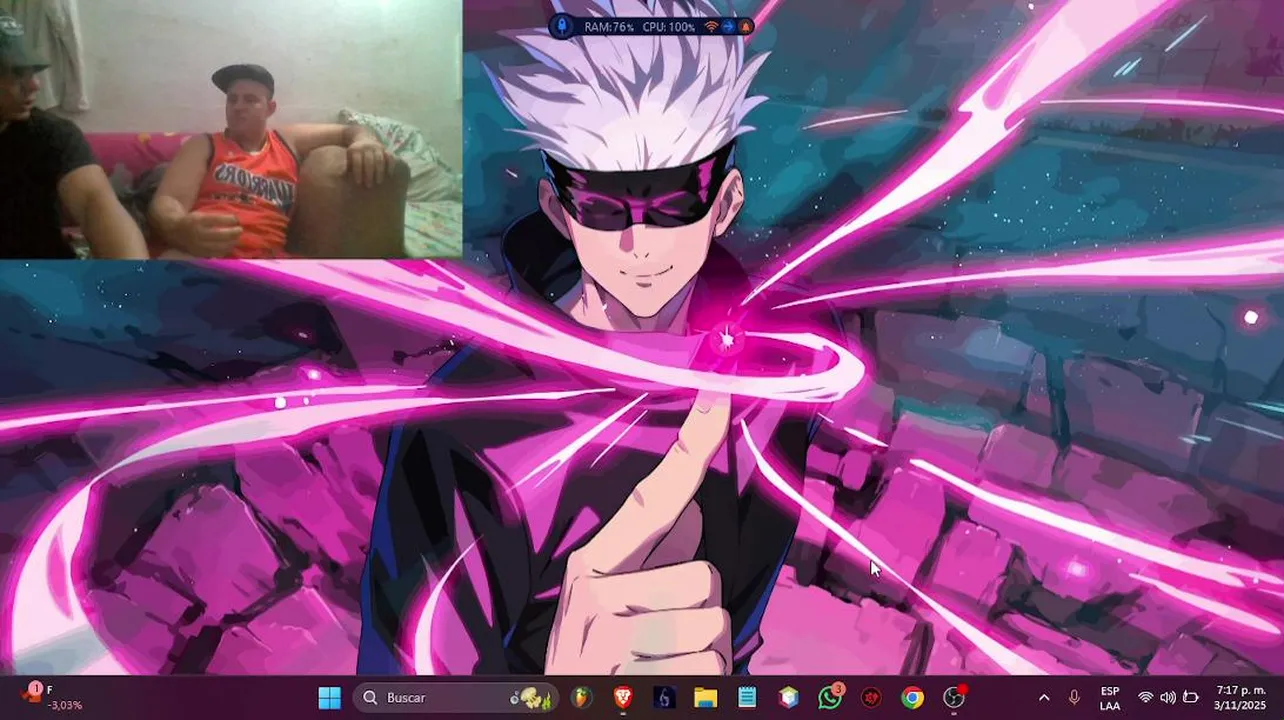
Task: Click the orange Wi-Fi icon in the widget
Action: 711,27
